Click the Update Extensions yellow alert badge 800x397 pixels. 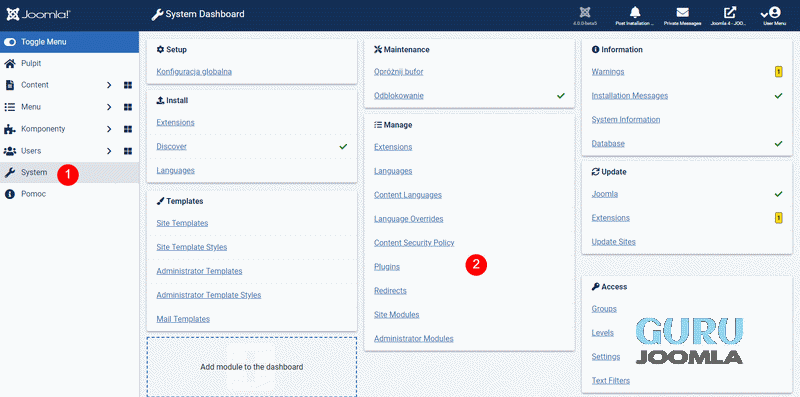click(778, 218)
